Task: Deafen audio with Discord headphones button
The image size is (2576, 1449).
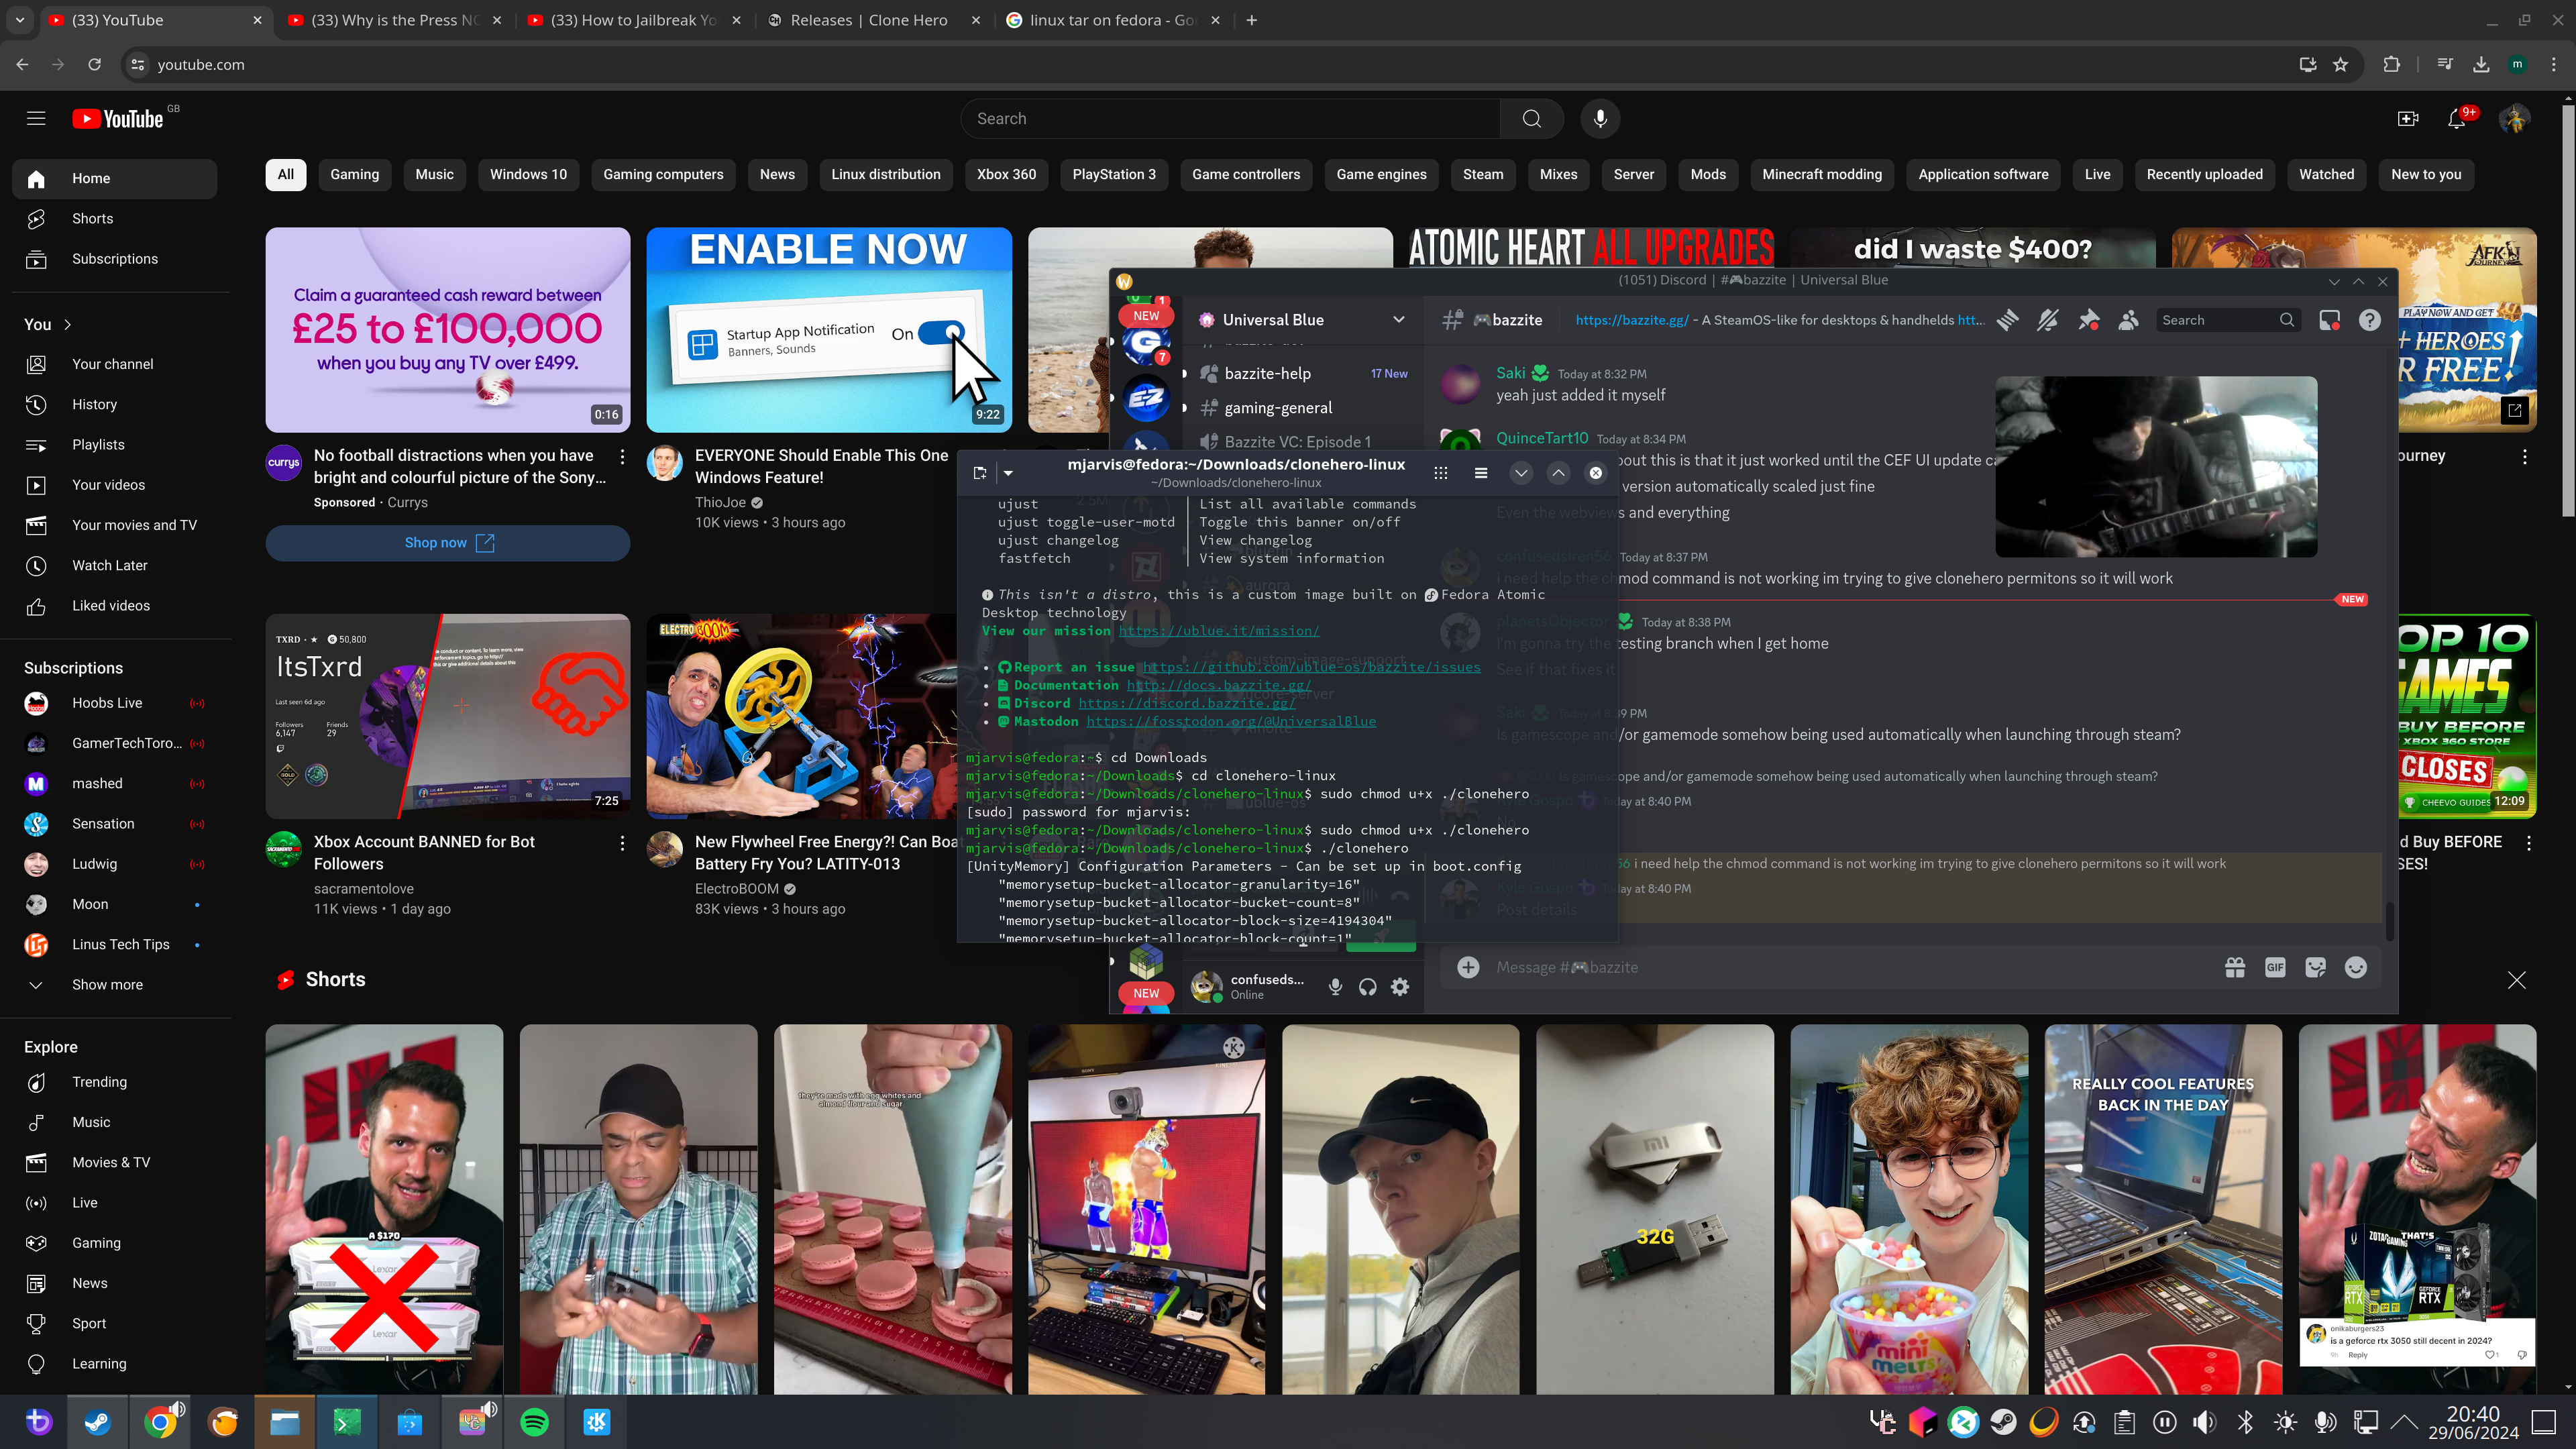Action: pyautogui.click(x=1367, y=987)
